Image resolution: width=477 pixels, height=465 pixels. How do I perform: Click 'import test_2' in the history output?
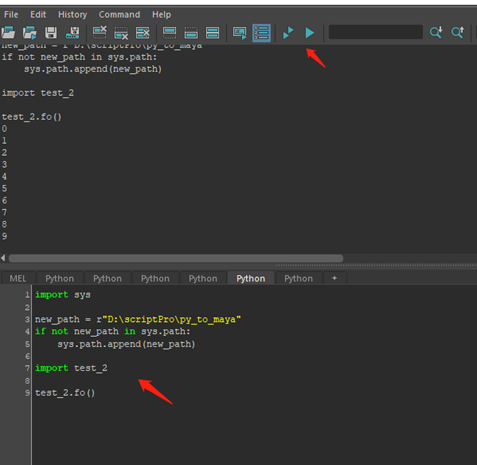[38, 93]
